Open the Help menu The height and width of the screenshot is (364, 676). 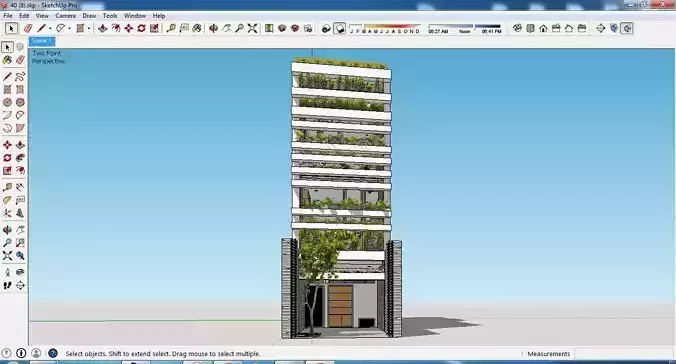pos(159,16)
